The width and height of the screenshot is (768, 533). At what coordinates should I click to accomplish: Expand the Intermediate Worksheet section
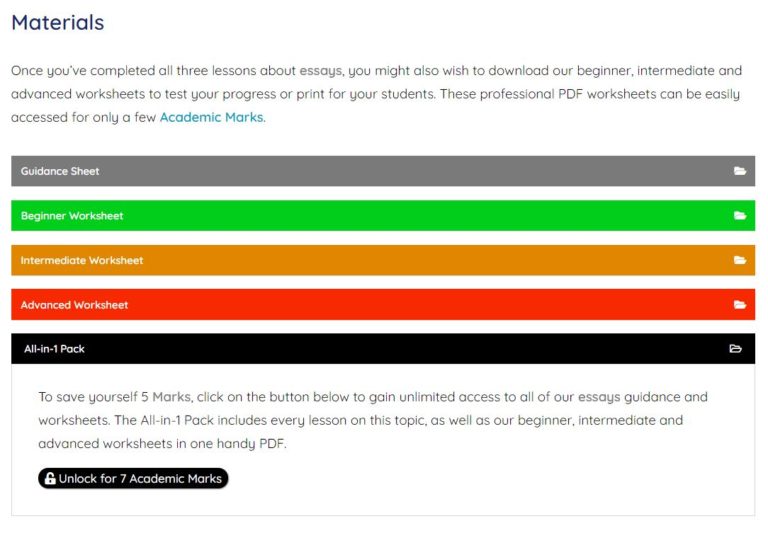point(383,260)
